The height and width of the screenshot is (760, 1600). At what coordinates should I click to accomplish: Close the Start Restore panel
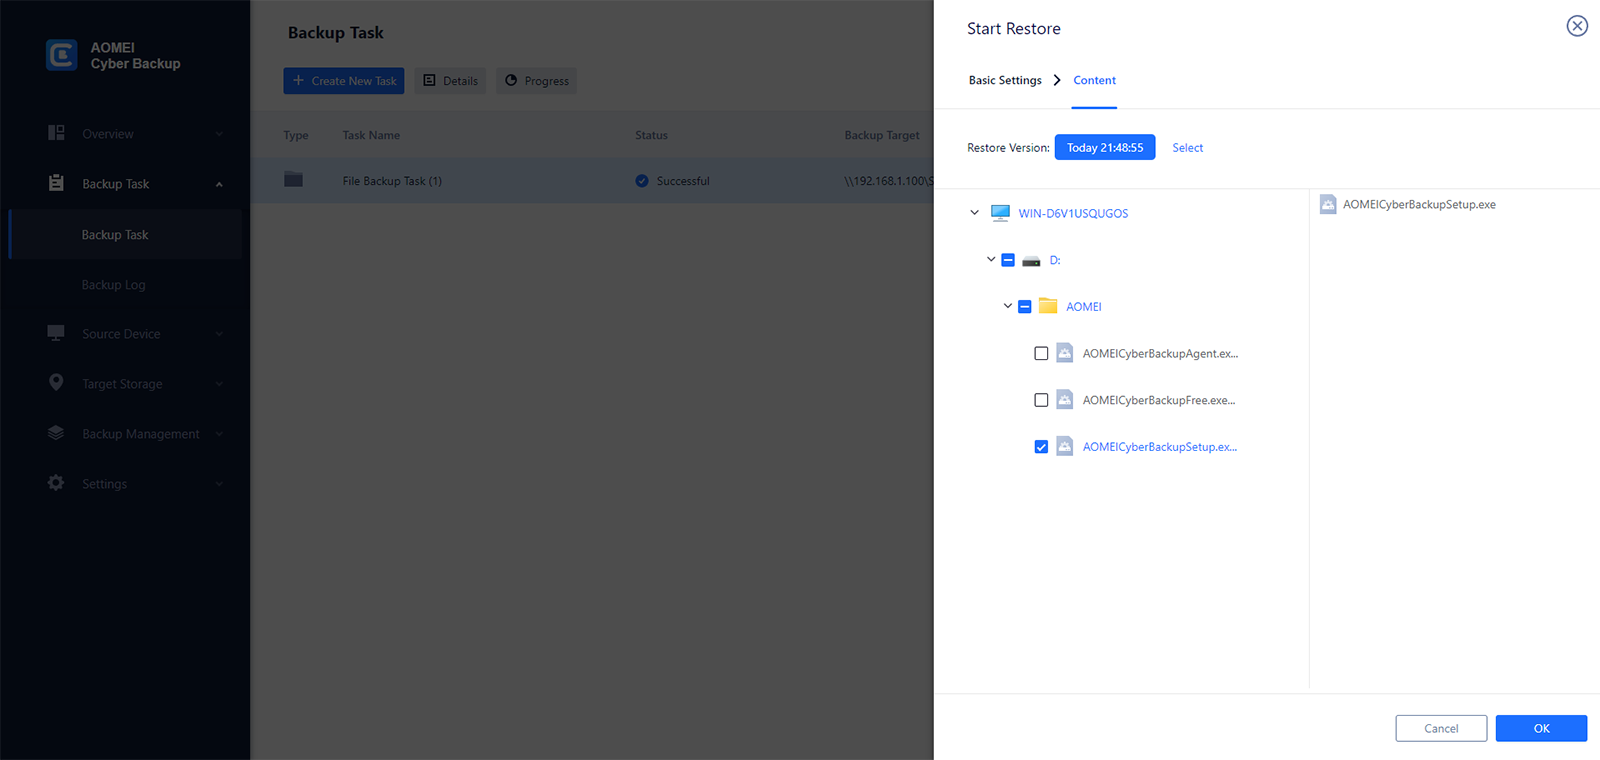[1577, 26]
